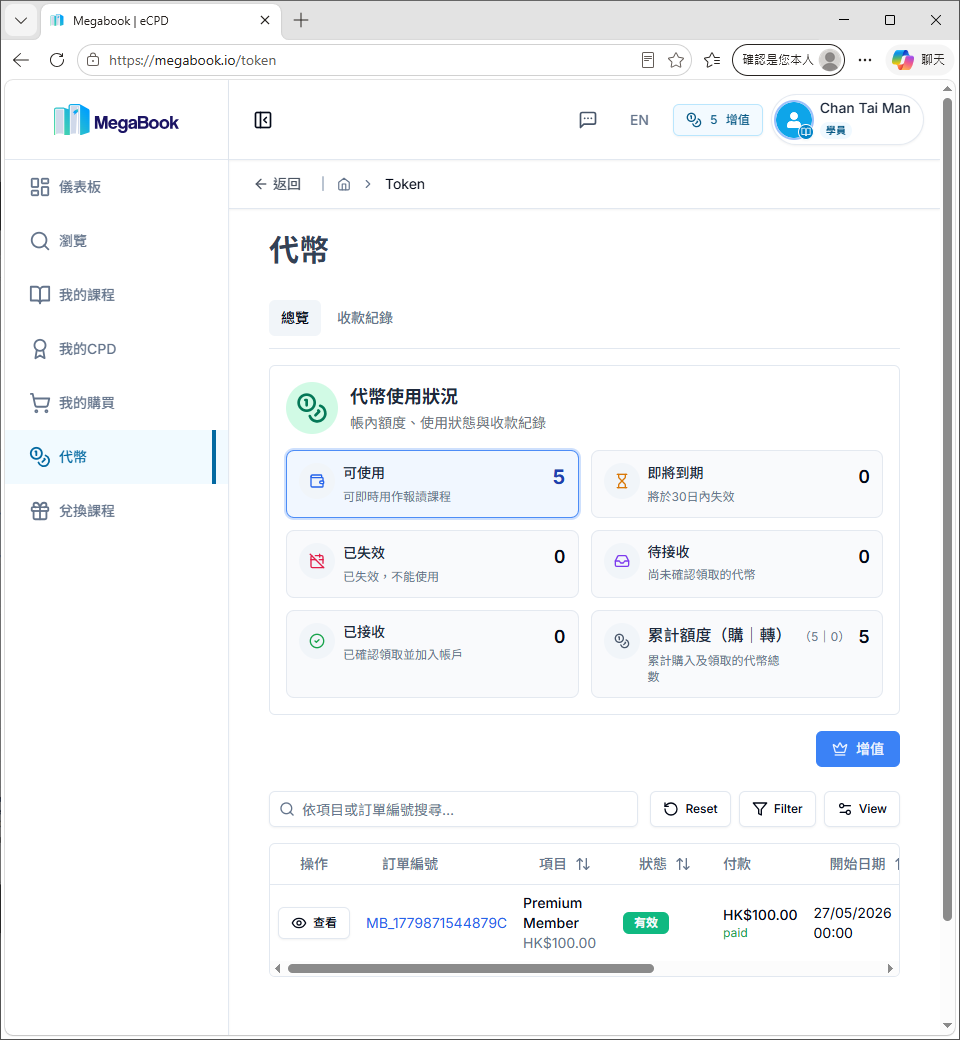Image resolution: width=960 pixels, height=1040 pixels.
Task: Click the blue 增值 top-up button
Action: click(x=857, y=749)
